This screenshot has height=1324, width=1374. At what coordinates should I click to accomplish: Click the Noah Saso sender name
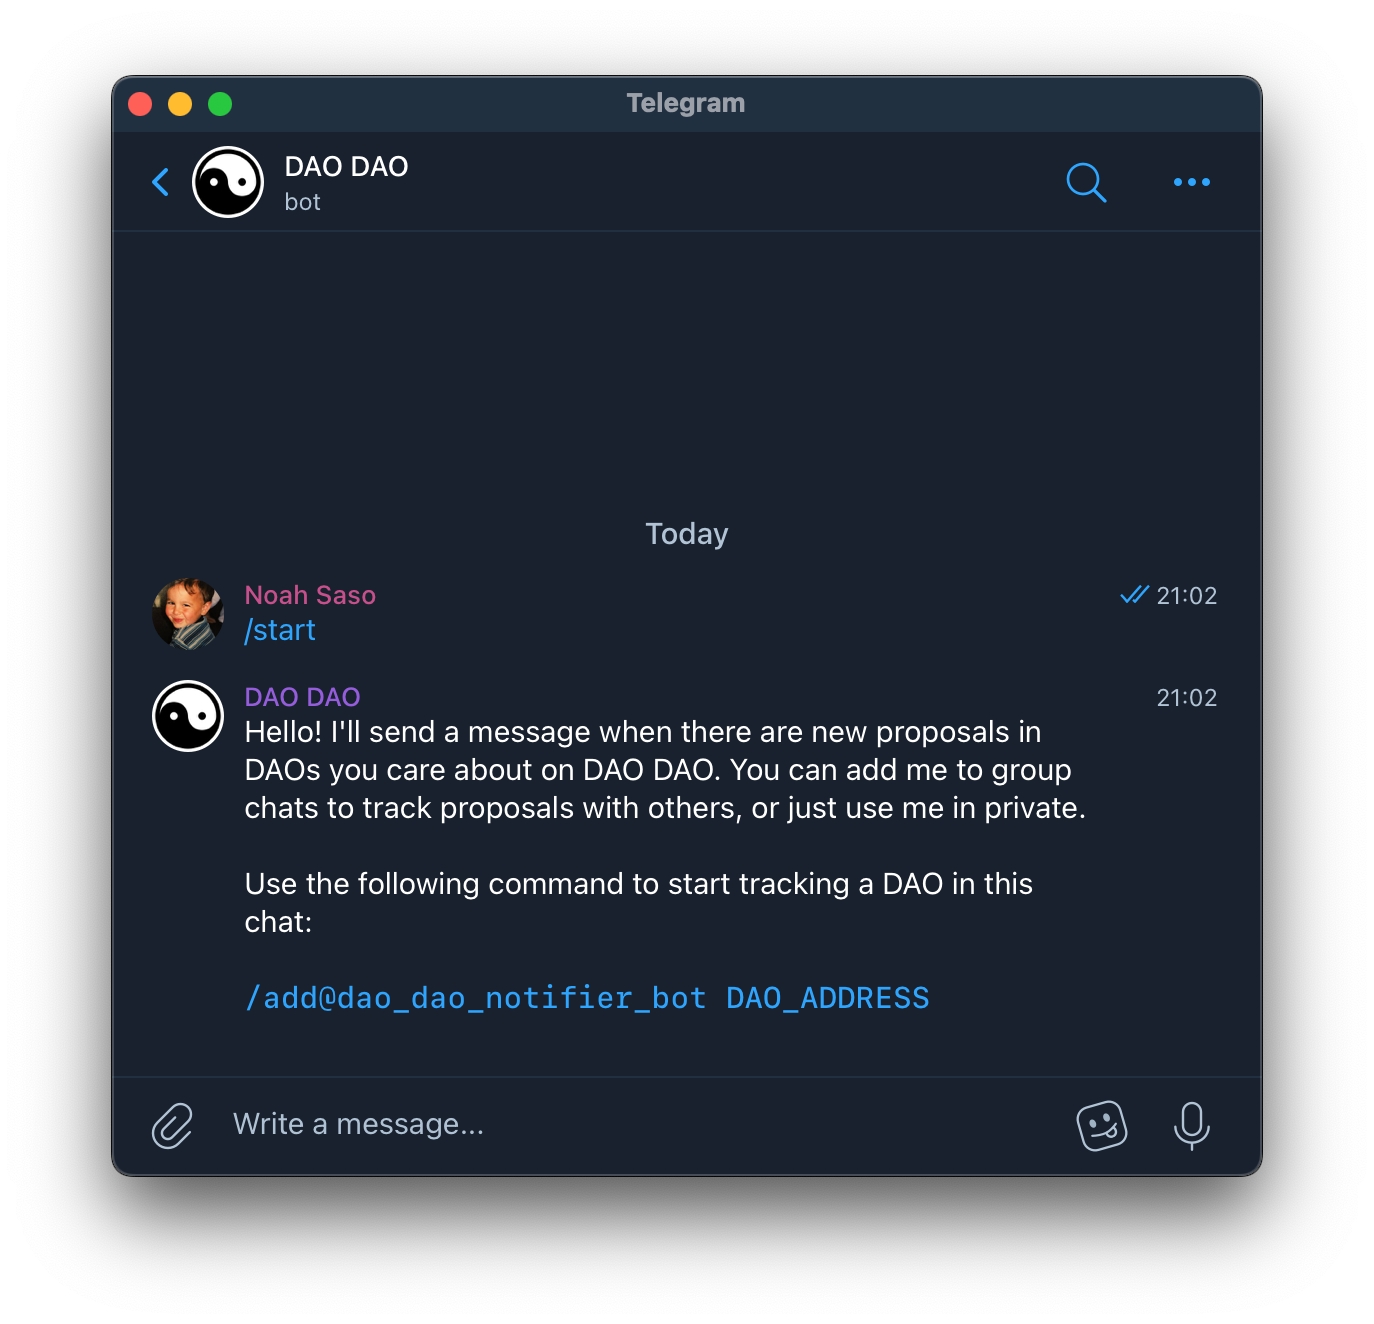click(x=310, y=595)
